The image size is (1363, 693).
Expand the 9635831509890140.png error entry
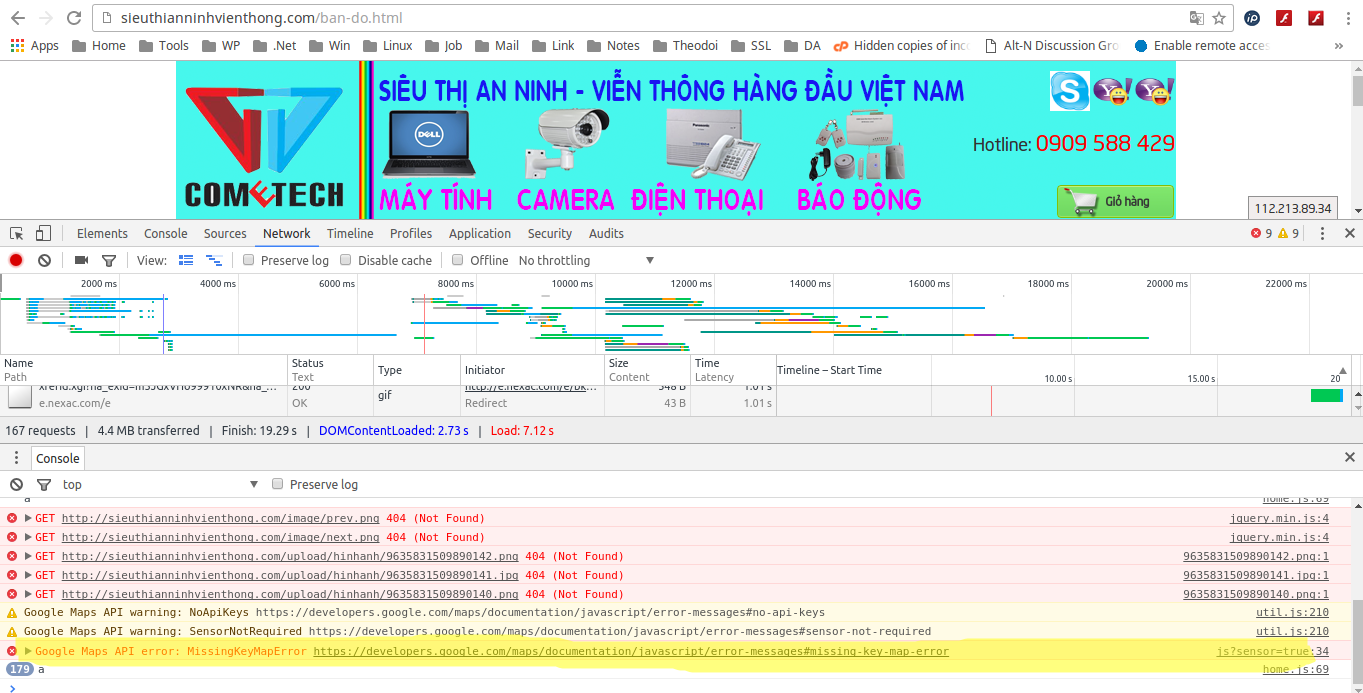pyautogui.click(x=28, y=594)
